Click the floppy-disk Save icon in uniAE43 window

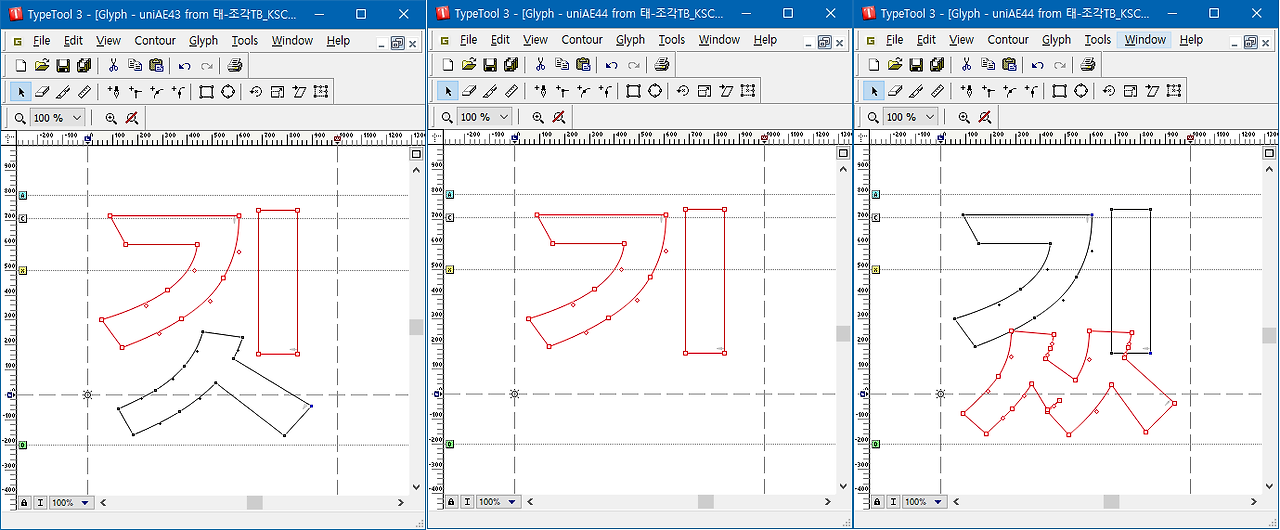click(63, 65)
